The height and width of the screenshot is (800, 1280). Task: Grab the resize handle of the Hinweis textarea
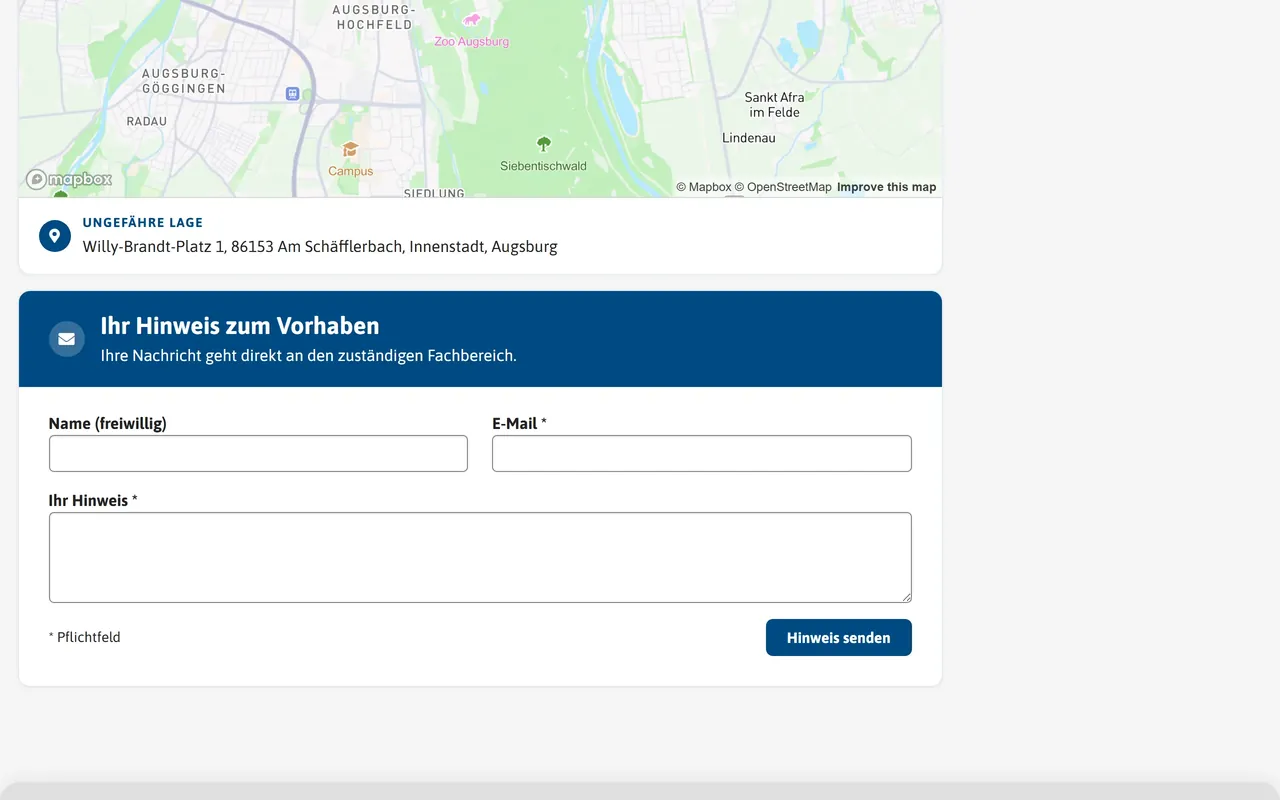coord(906,597)
